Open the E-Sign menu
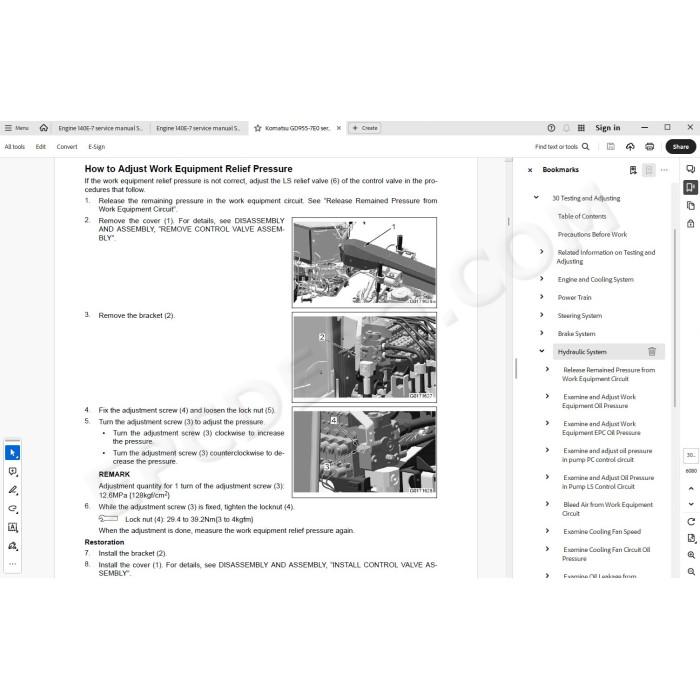Image resolution: width=700 pixels, height=700 pixels. coord(96,146)
